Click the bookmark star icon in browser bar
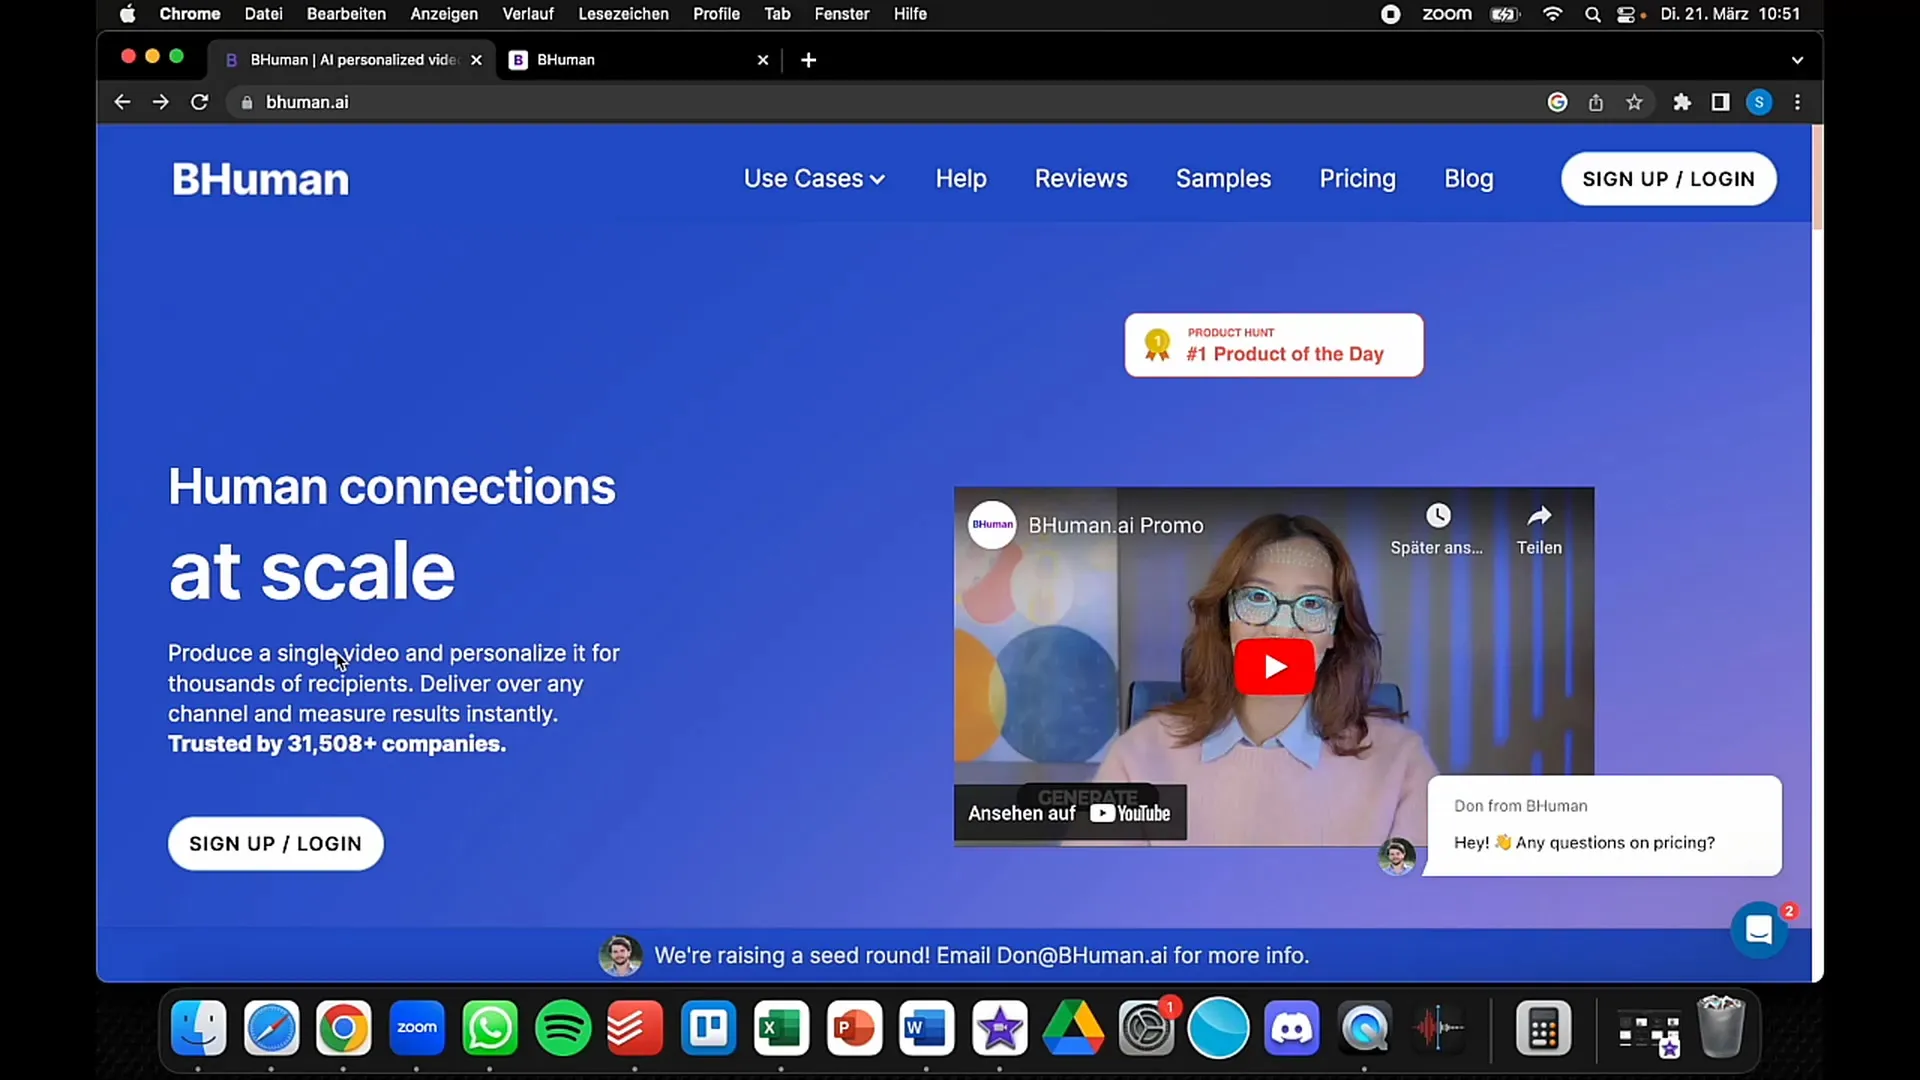 [1634, 102]
